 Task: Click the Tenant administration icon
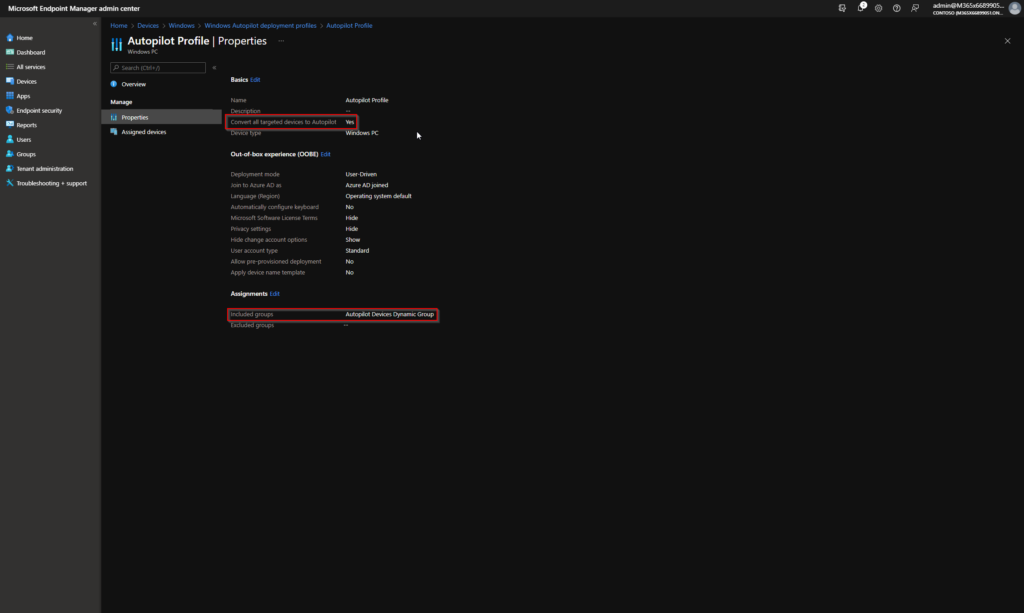pos(10,168)
